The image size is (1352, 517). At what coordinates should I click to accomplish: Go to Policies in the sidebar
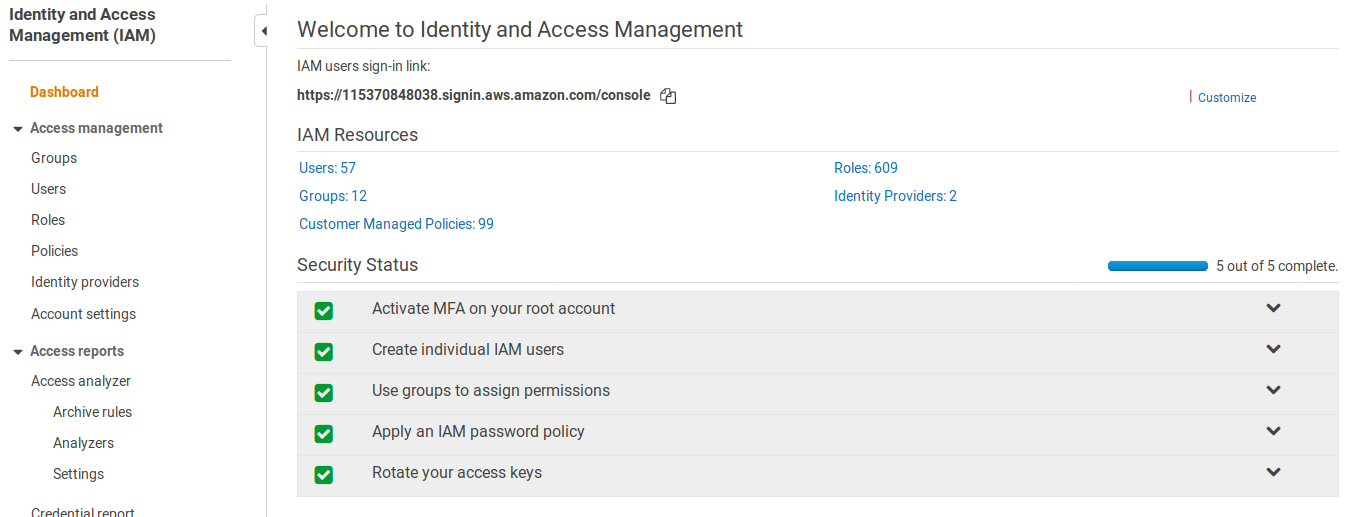[x=54, y=251]
